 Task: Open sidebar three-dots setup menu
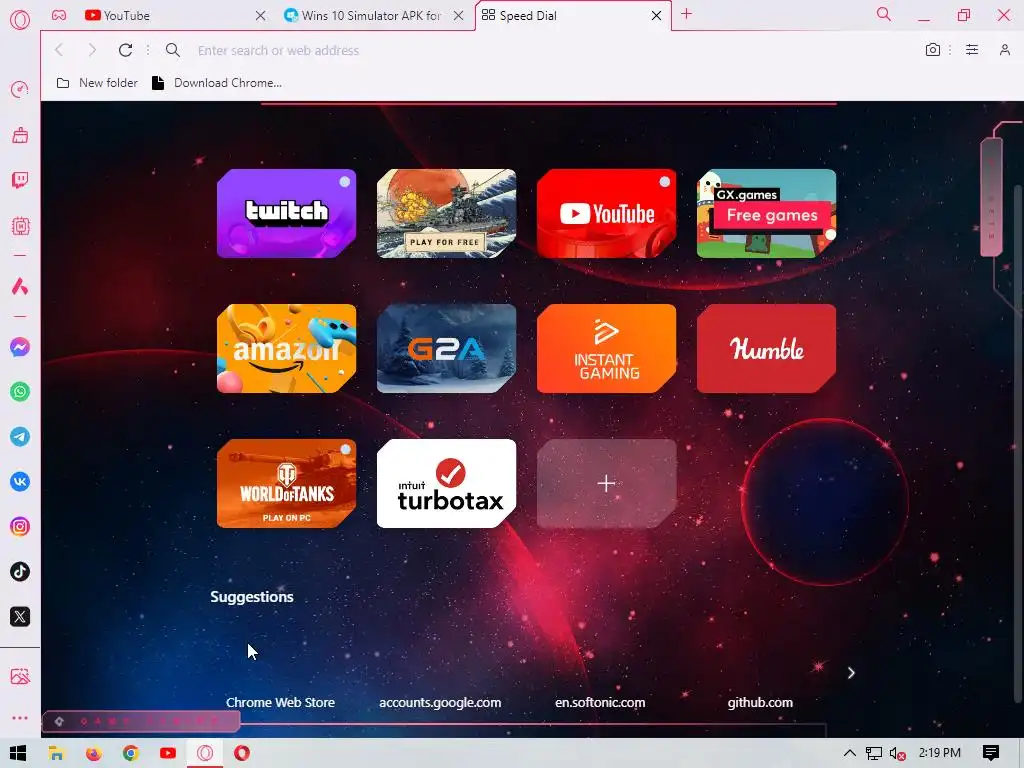20,718
